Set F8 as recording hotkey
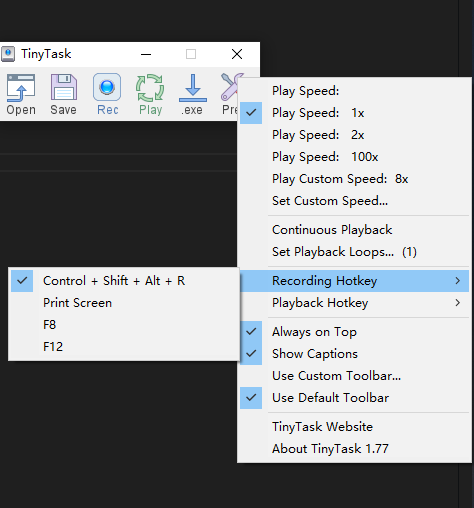The width and height of the screenshot is (474, 508). (x=124, y=325)
